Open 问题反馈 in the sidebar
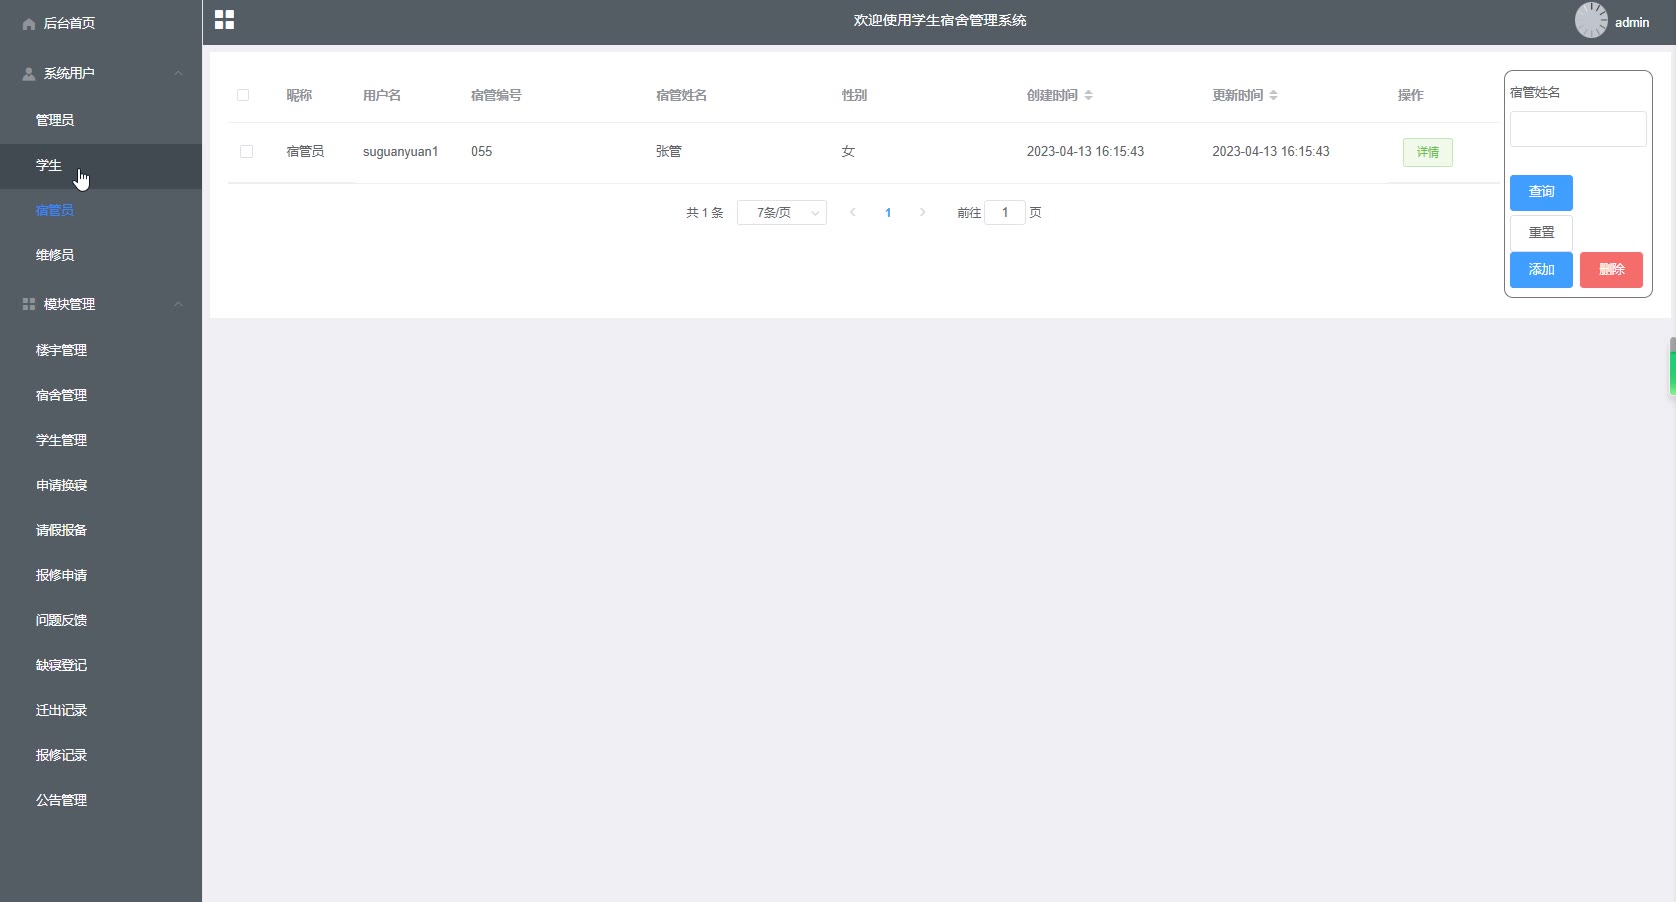The height and width of the screenshot is (902, 1676). [x=101, y=620]
